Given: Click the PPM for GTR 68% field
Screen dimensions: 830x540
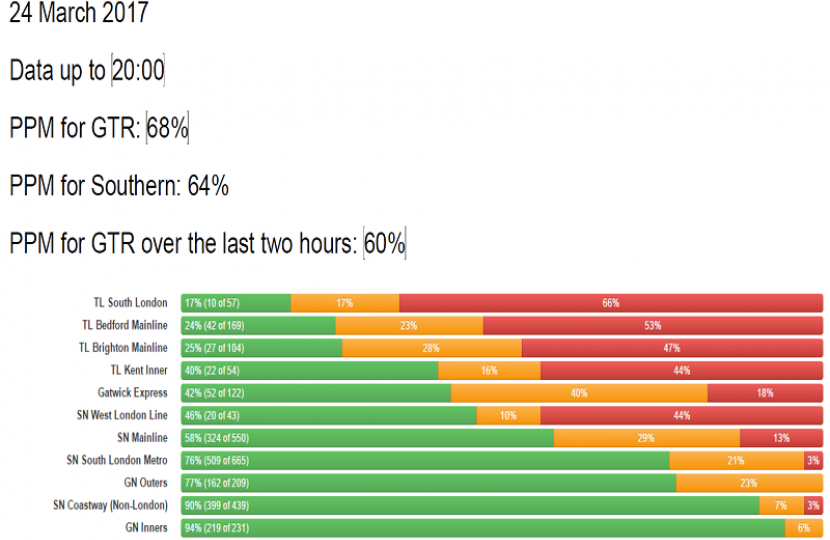Looking at the screenshot, I should (167, 129).
